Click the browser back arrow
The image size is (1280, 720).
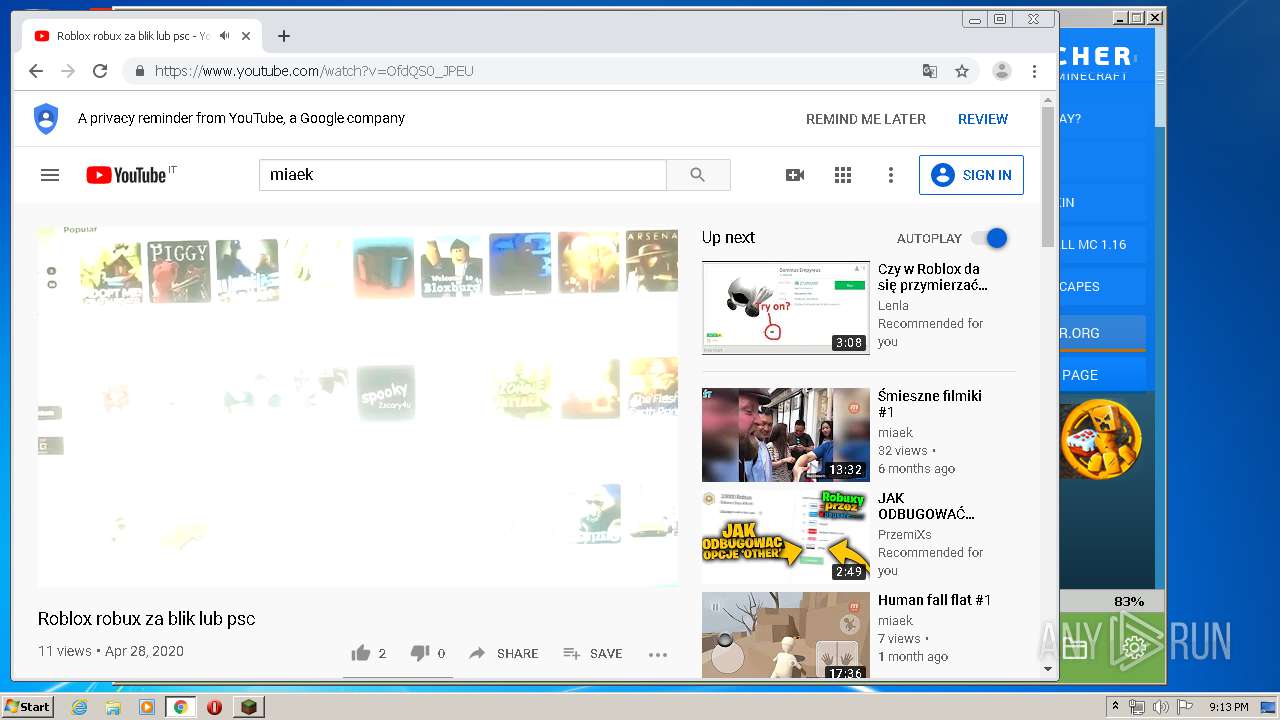[36, 71]
